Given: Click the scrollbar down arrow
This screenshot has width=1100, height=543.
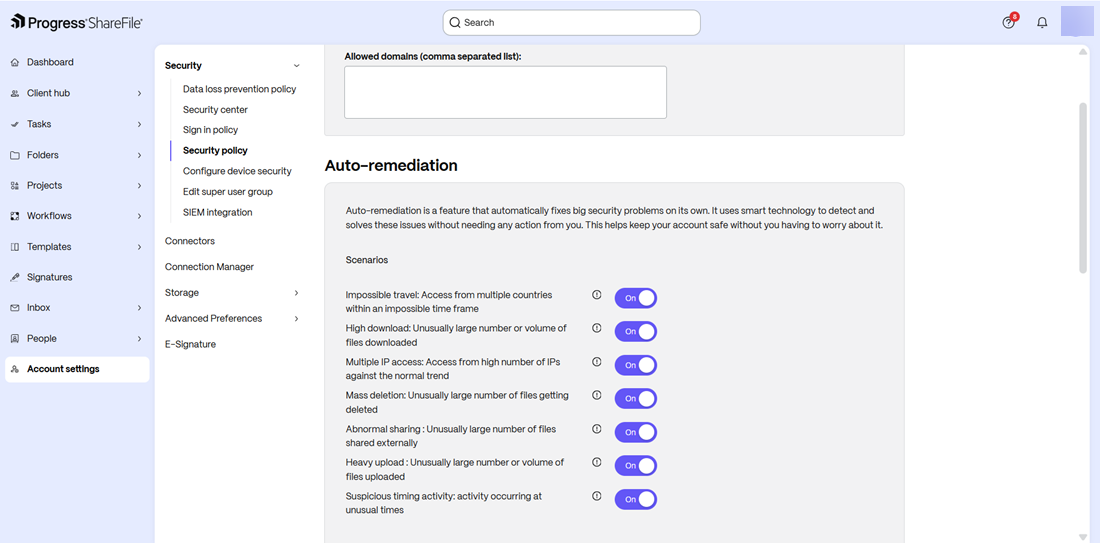Looking at the screenshot, I should pos(1083,537).
